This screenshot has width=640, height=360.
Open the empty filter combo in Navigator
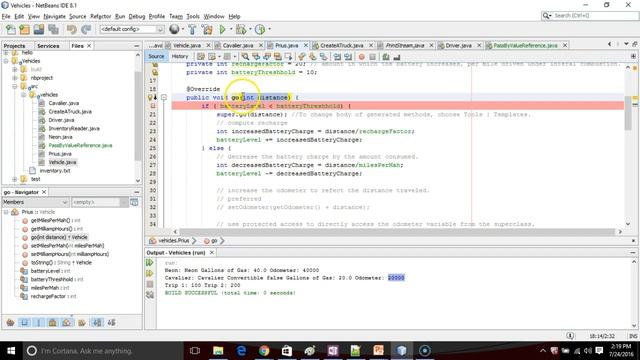tap(100, 202)
